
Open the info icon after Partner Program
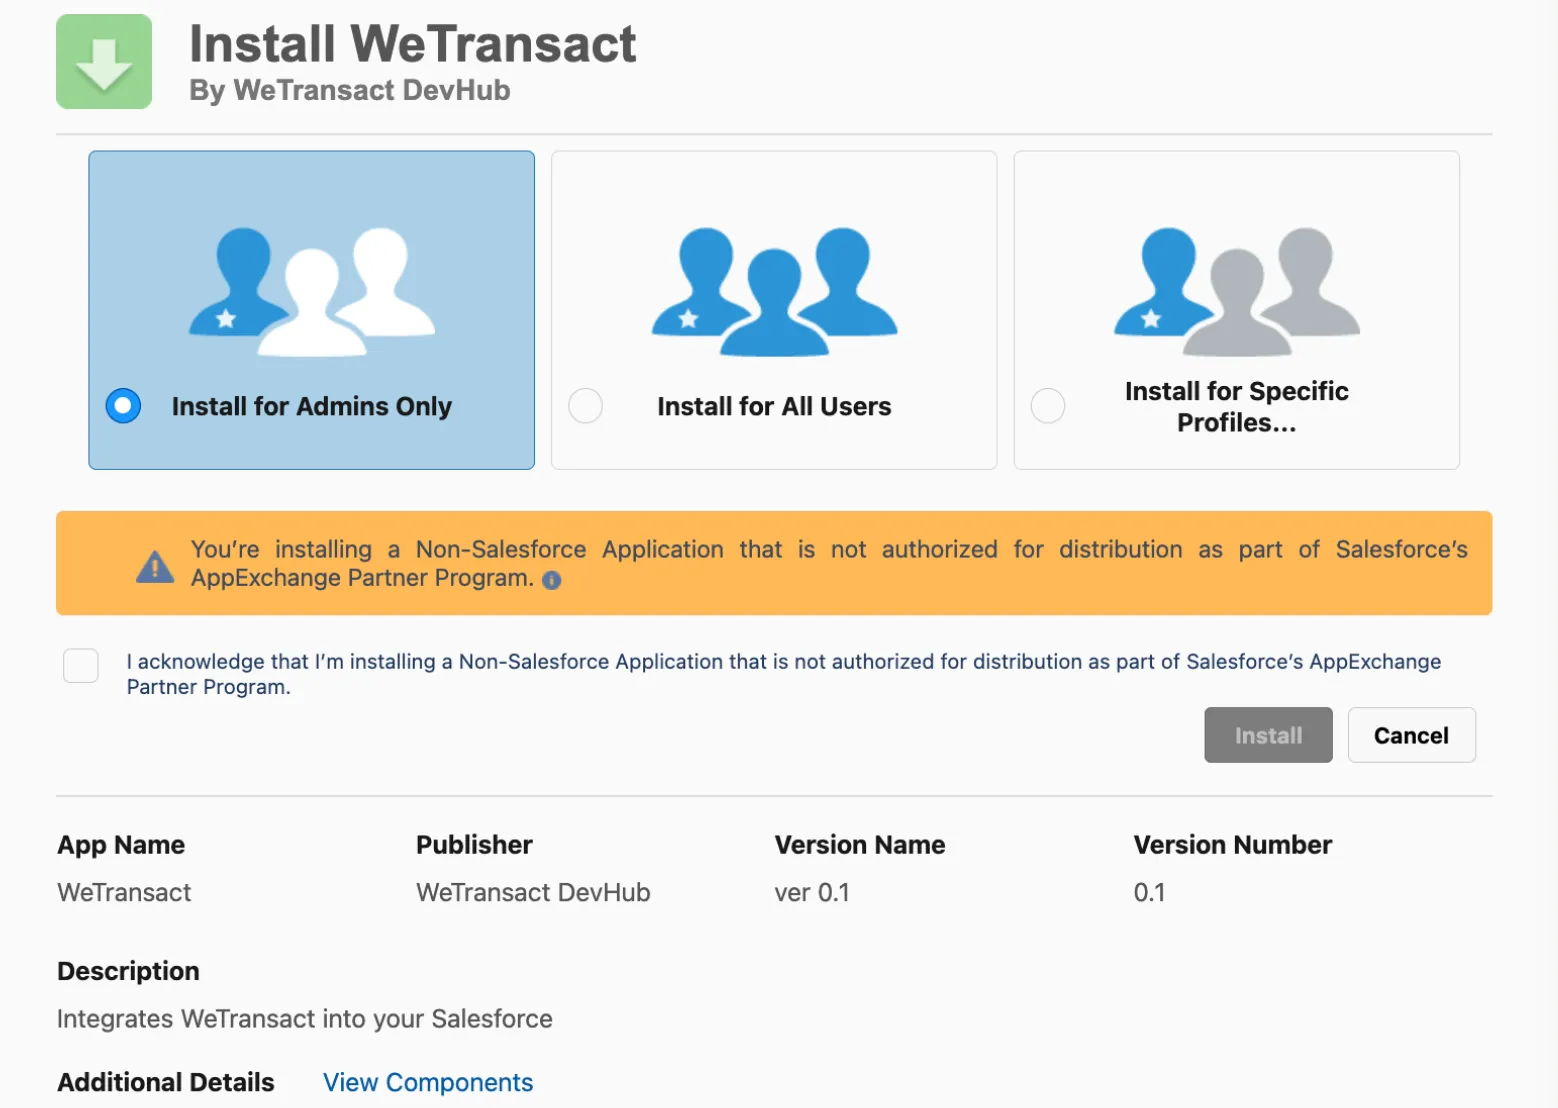[552, 580]
